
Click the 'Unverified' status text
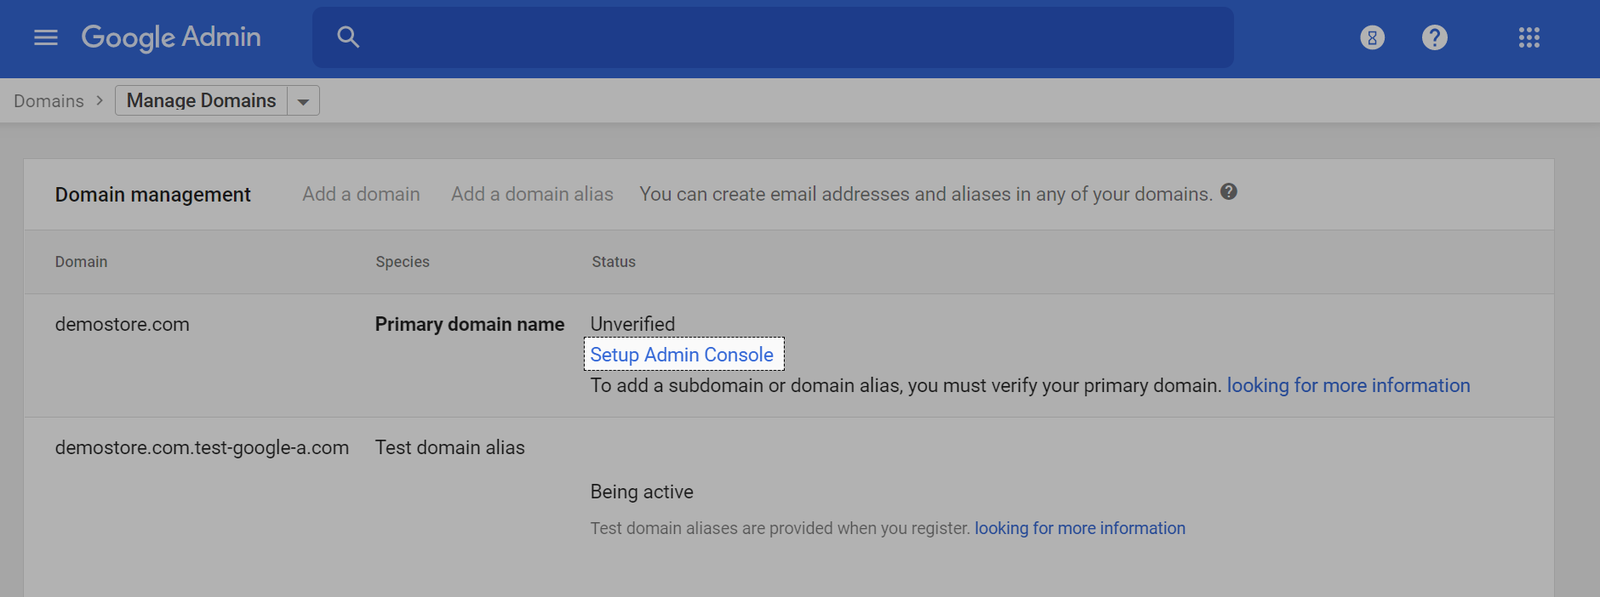coord(633,324)
